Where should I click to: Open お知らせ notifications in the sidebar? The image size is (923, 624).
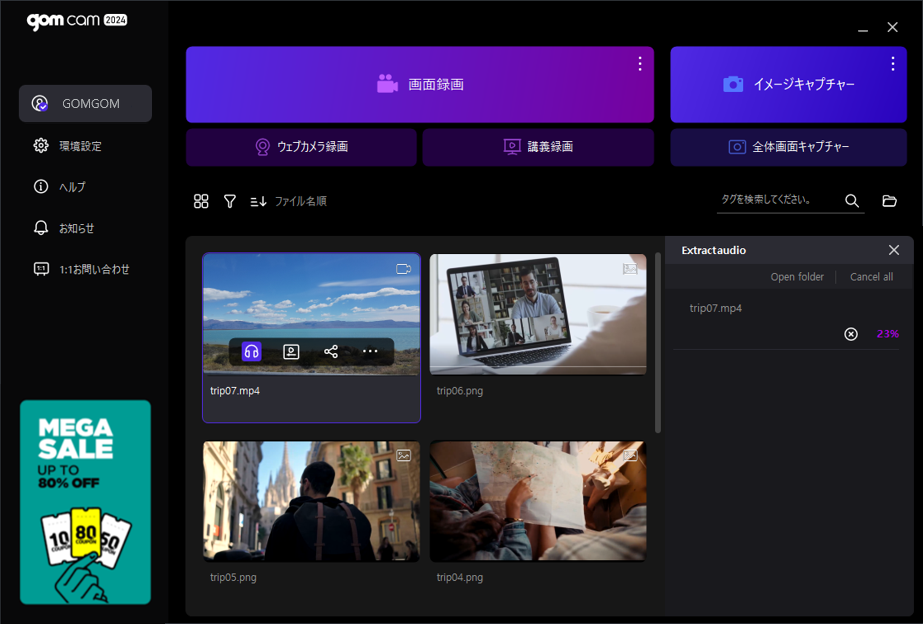point(76,228)
